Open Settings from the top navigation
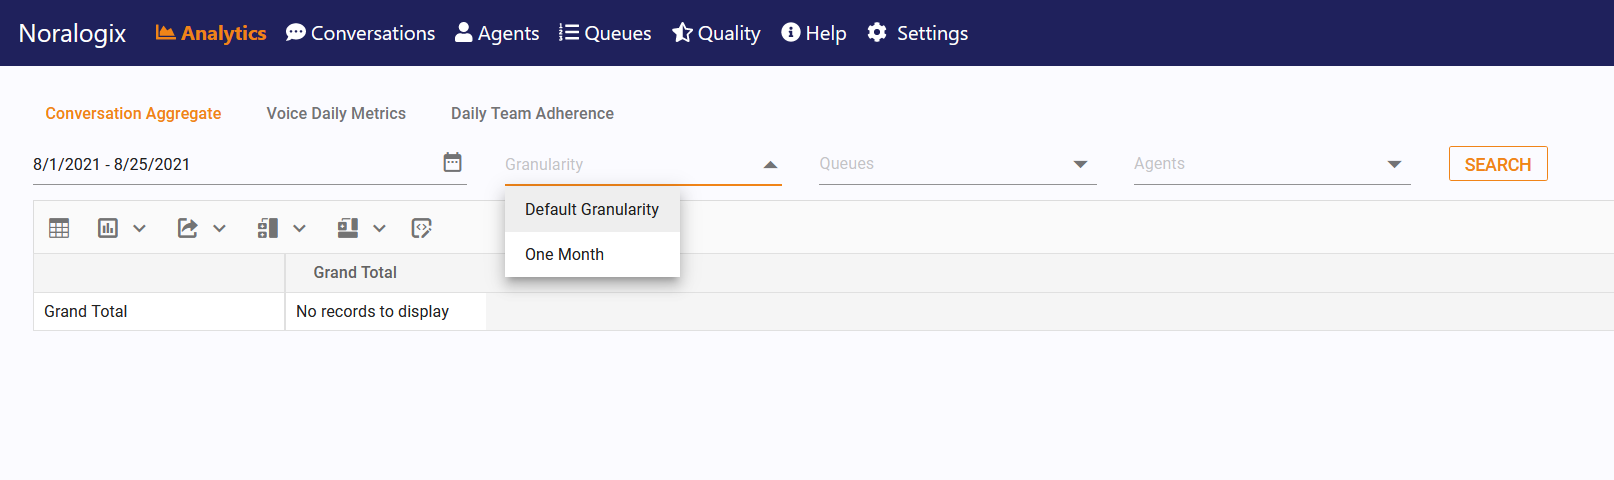 pyautogui.click(x=917, y=33)
